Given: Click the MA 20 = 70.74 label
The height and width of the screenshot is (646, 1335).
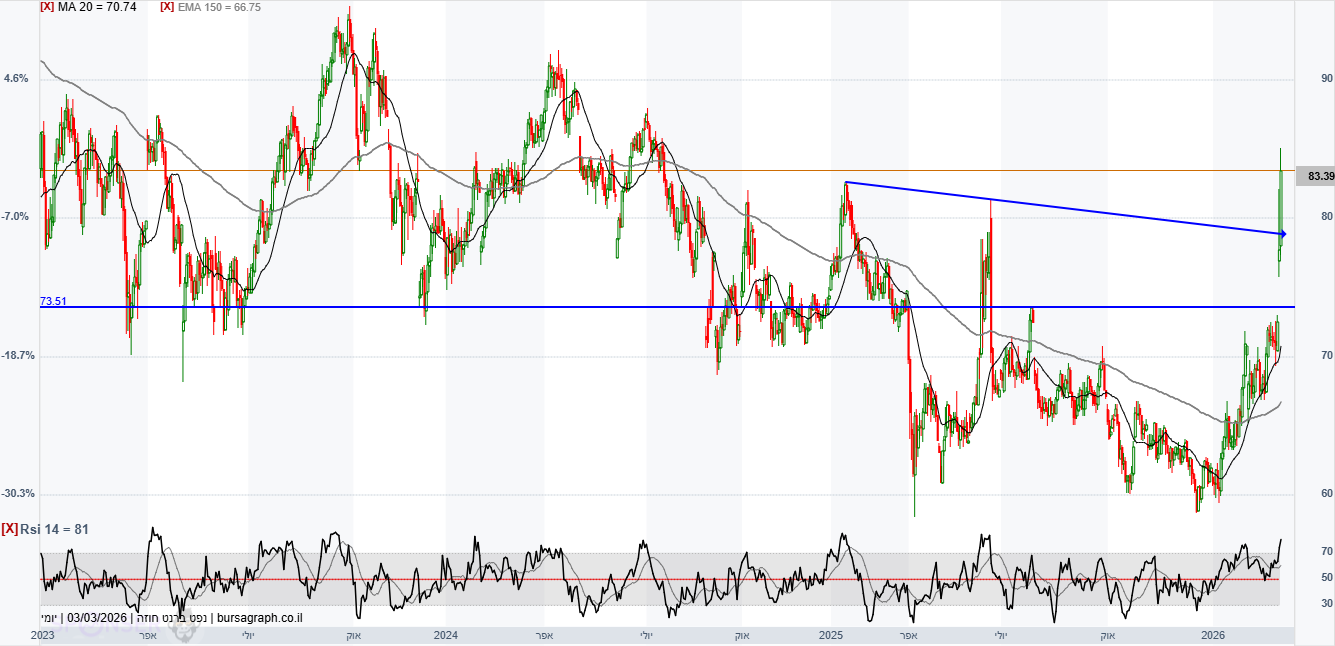Looking at the screenshot, I should click(97, 6).
